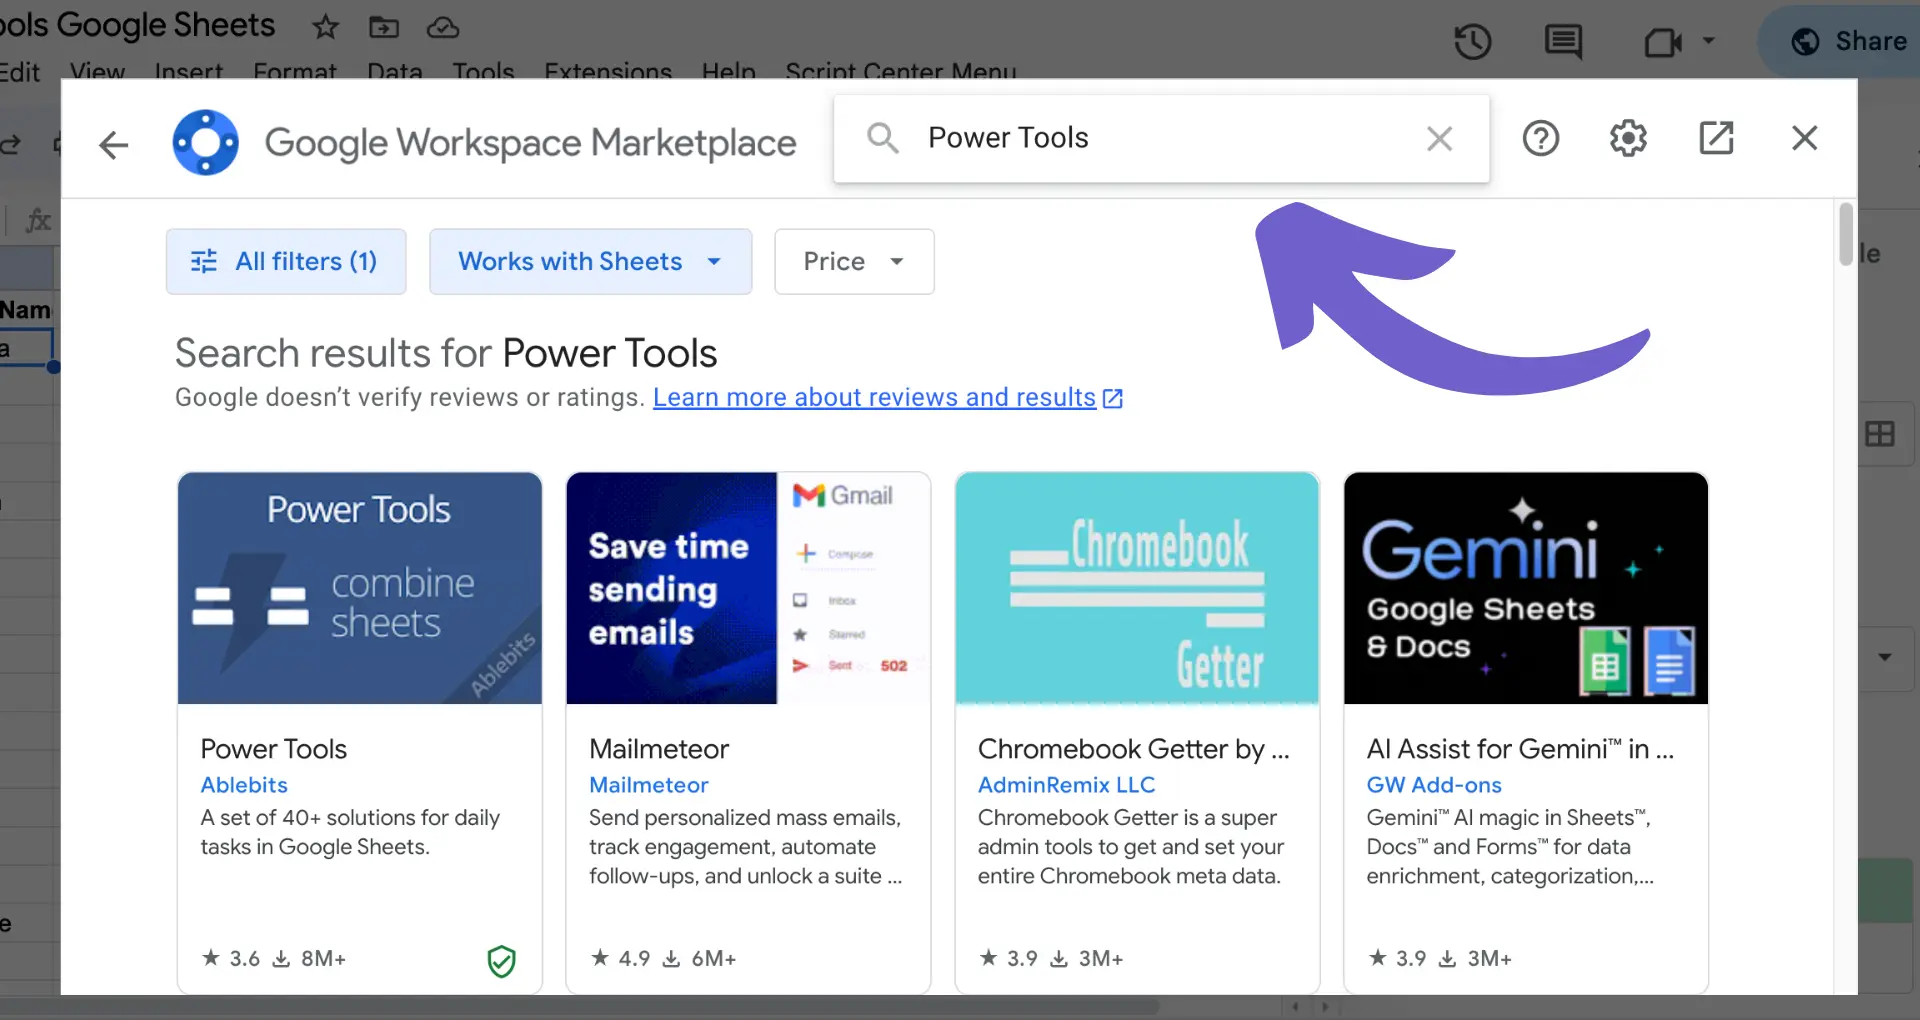Expand Works with Sheets dropdown

coord(590,262)
